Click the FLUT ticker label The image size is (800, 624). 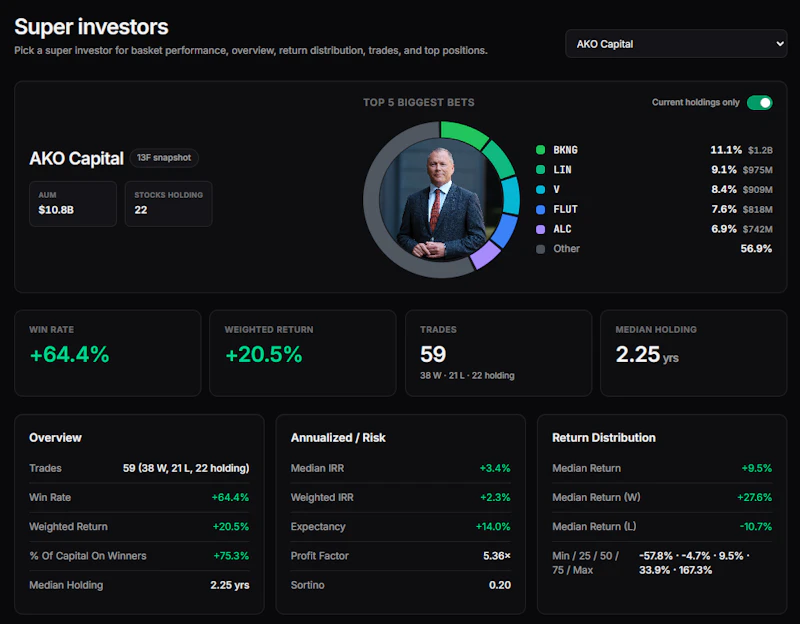click(565, 209)
